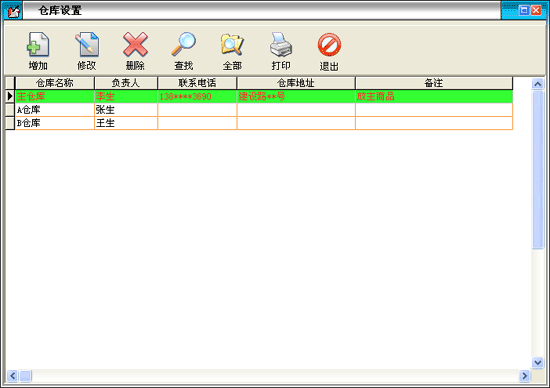Click the row selector beside B仓库
550x388 pixels.
pyautogui.click(x=10, y=123)
